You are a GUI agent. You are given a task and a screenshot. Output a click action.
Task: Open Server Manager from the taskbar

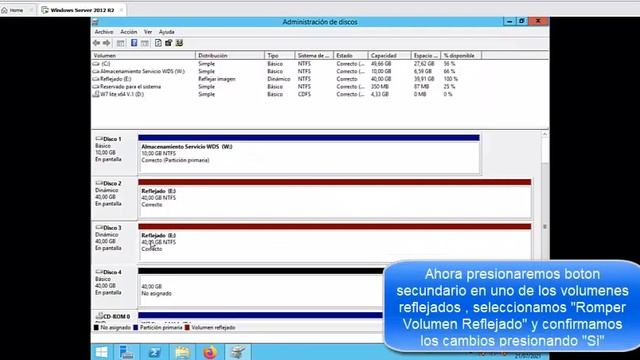(x=127, y=352)
